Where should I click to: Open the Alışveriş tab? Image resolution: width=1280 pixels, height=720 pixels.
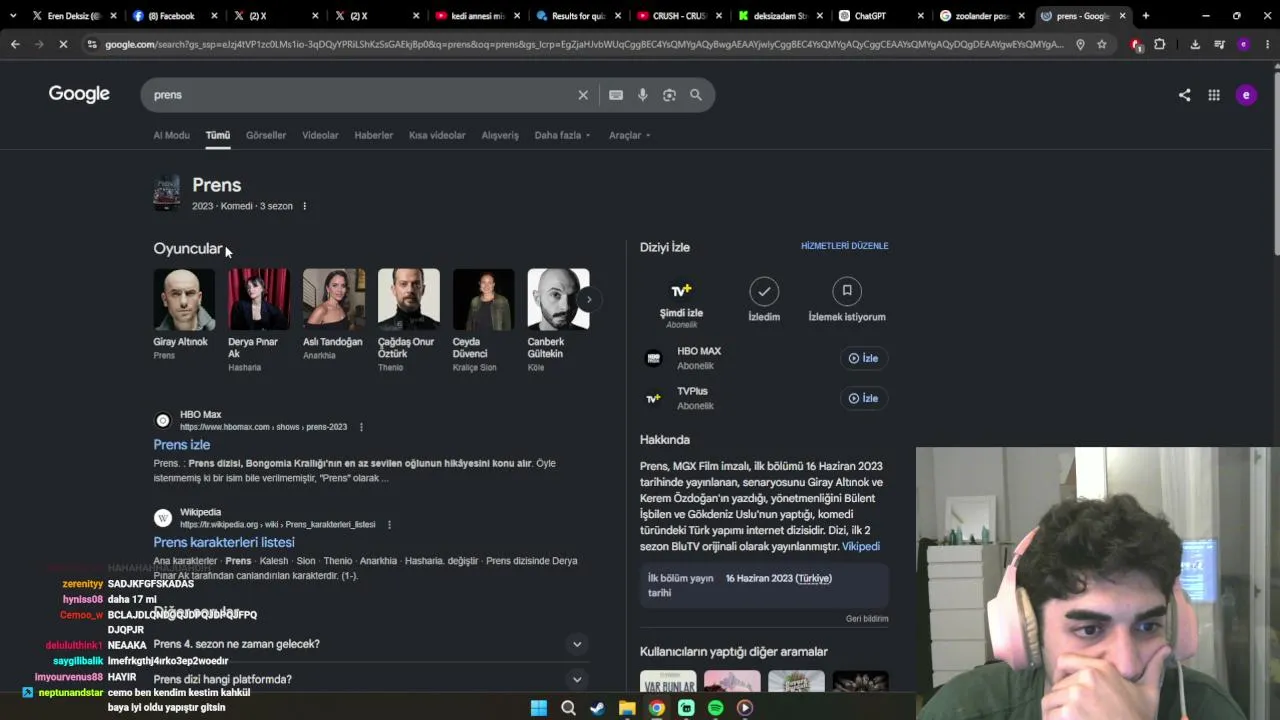click(x=500, y=135)
